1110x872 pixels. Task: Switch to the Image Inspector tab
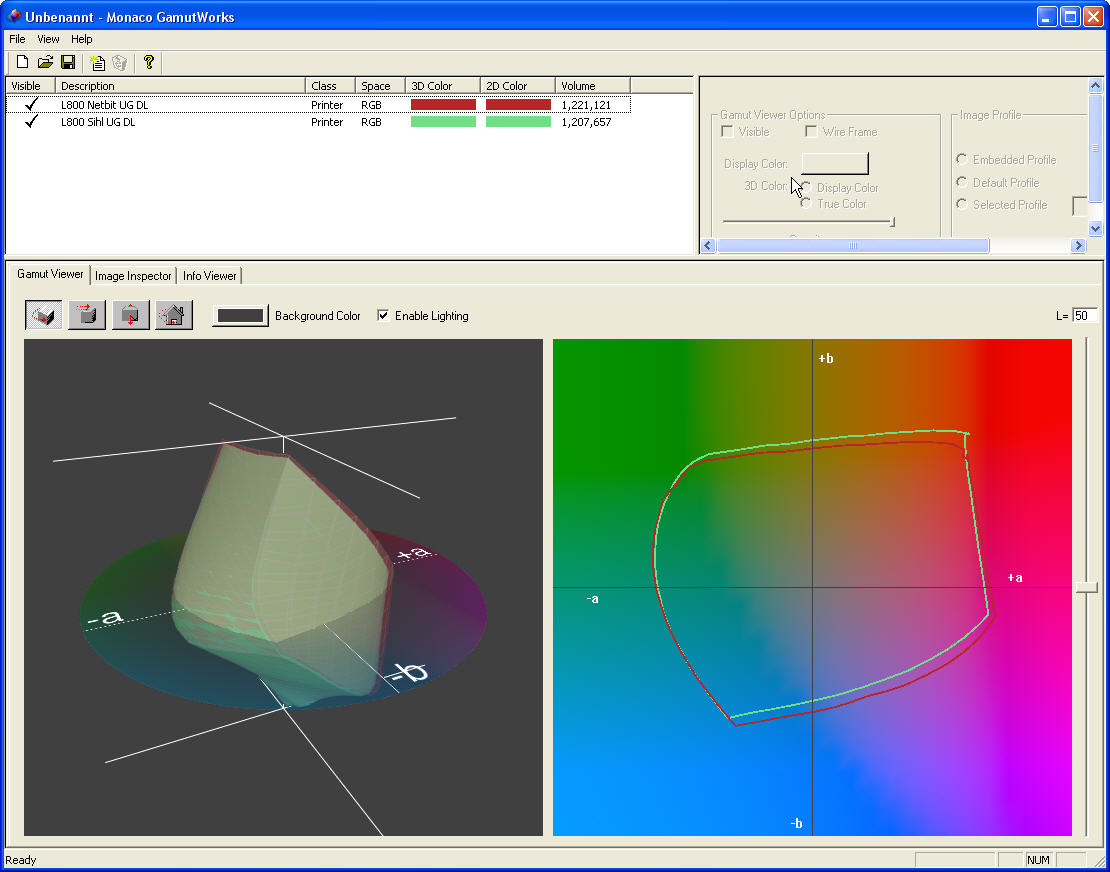click(x=133, y=276)
